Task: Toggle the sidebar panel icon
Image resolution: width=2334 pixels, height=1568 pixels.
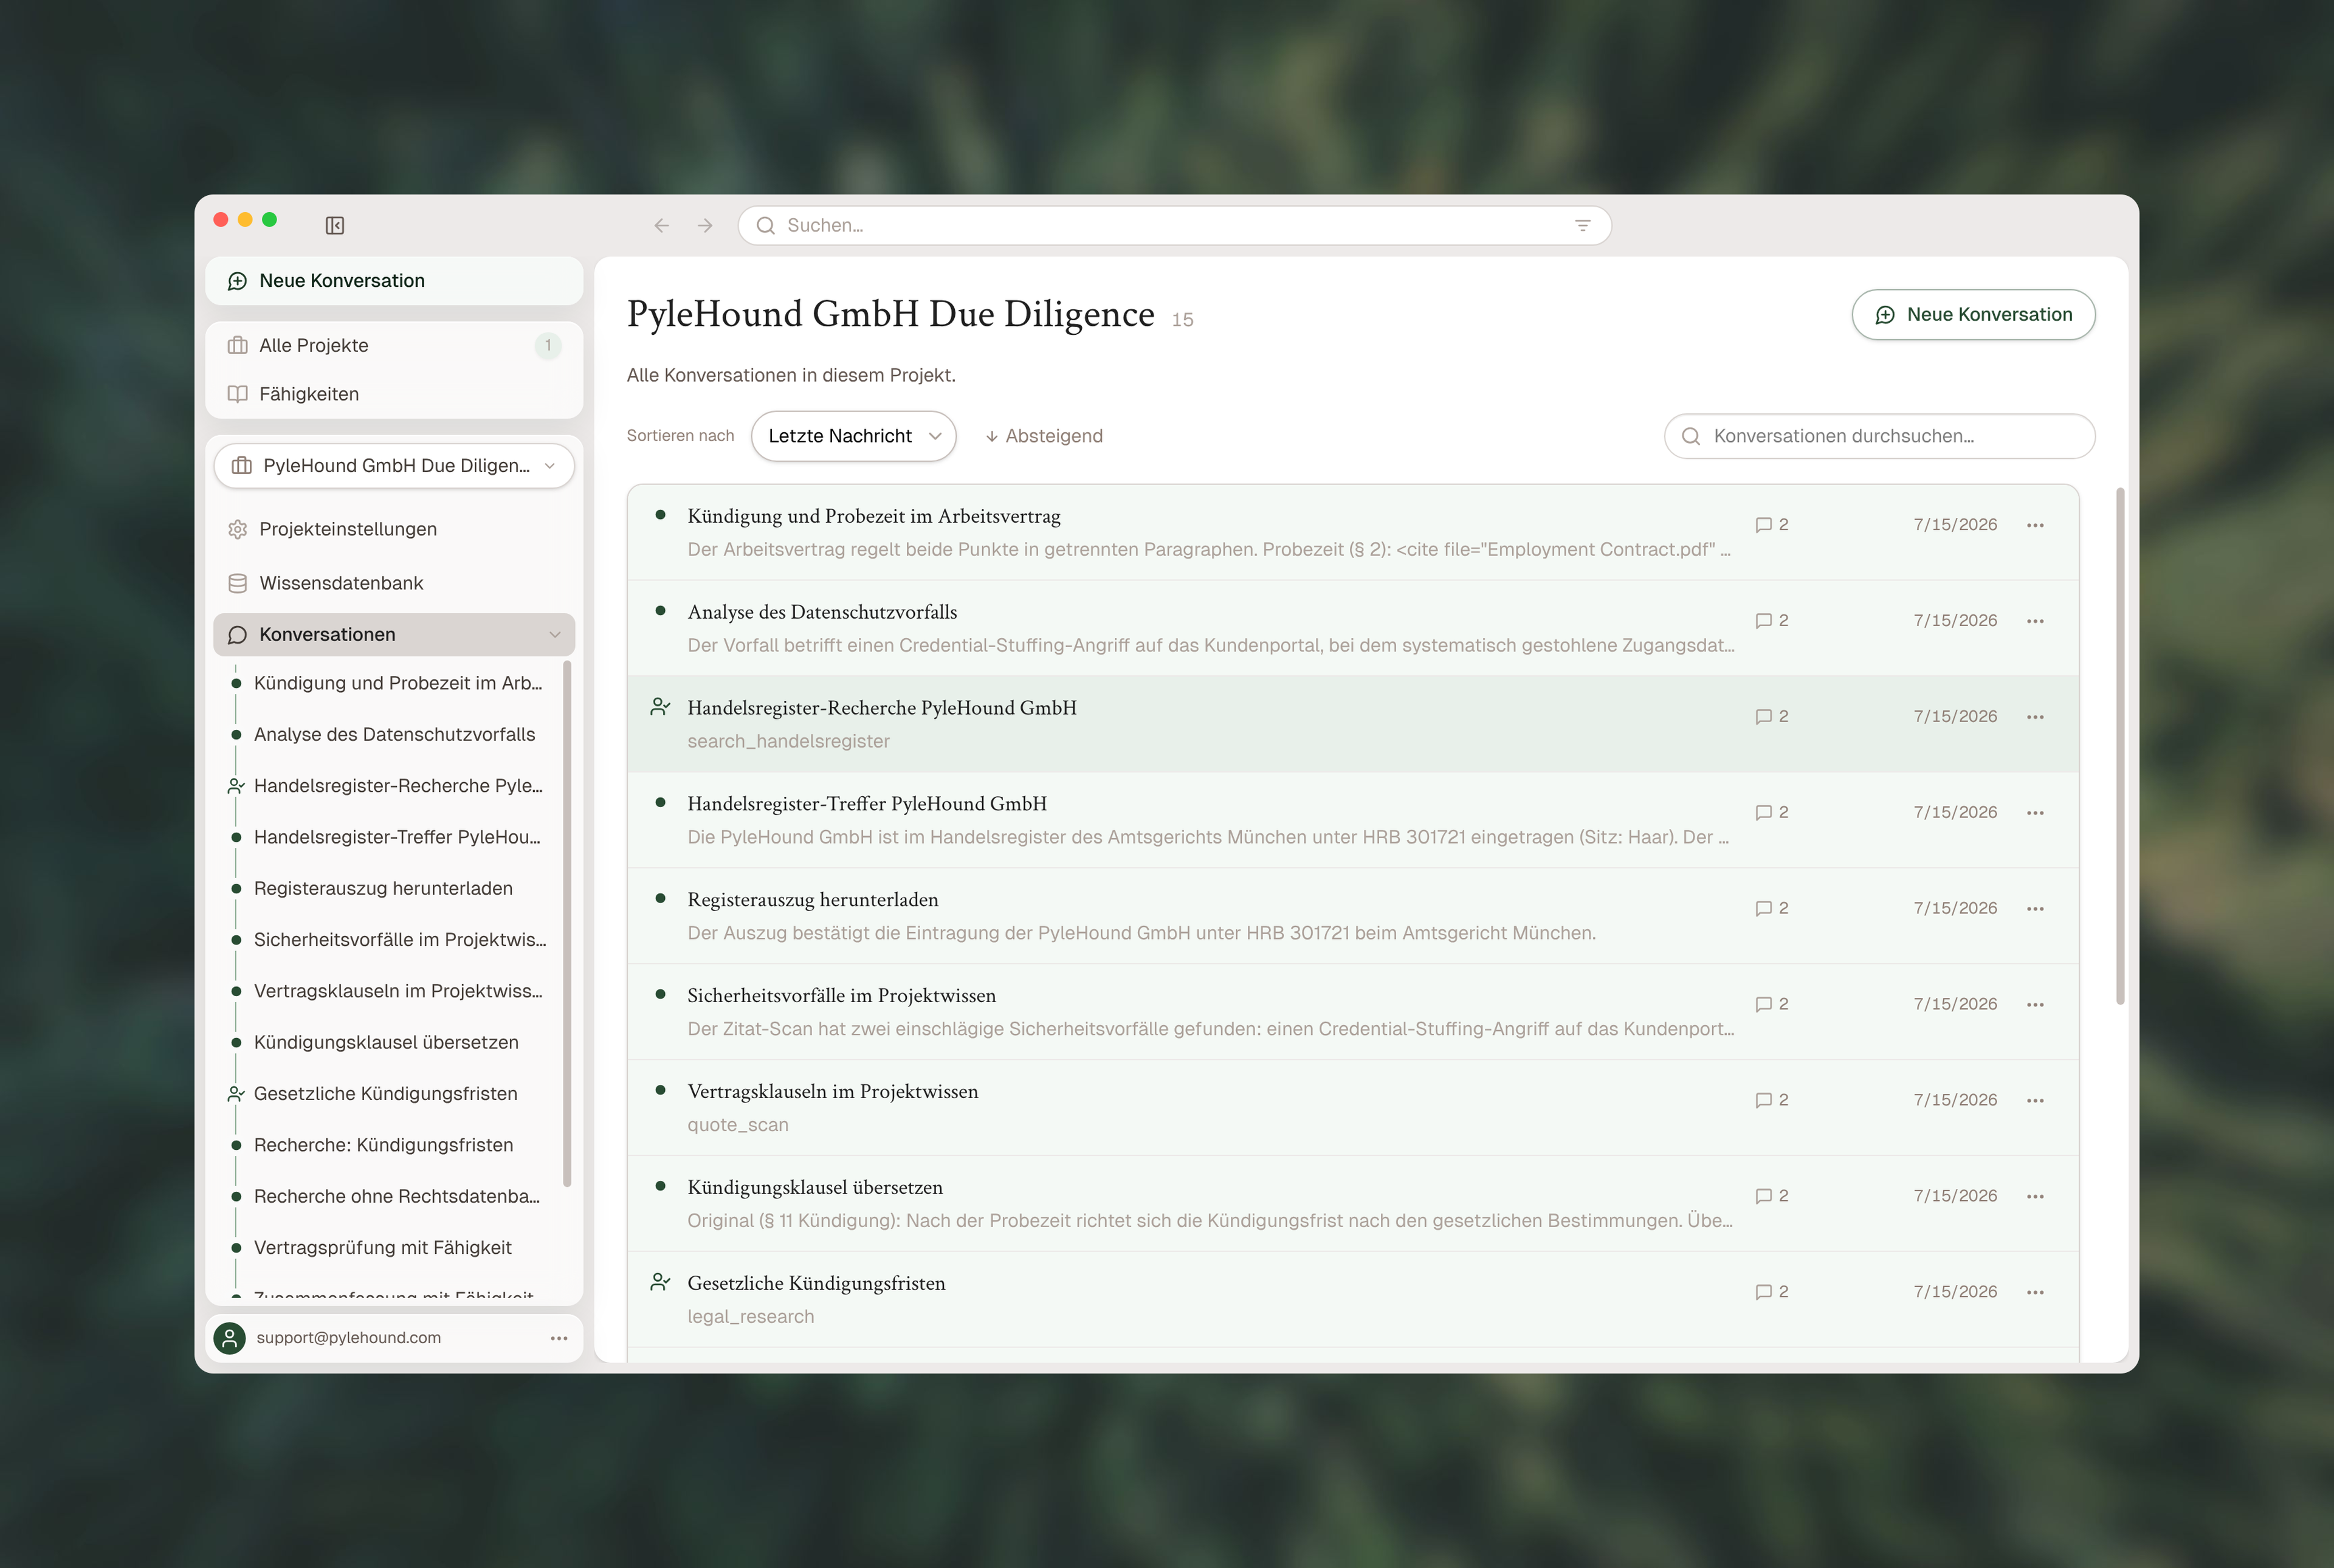Action: [335, 225]
